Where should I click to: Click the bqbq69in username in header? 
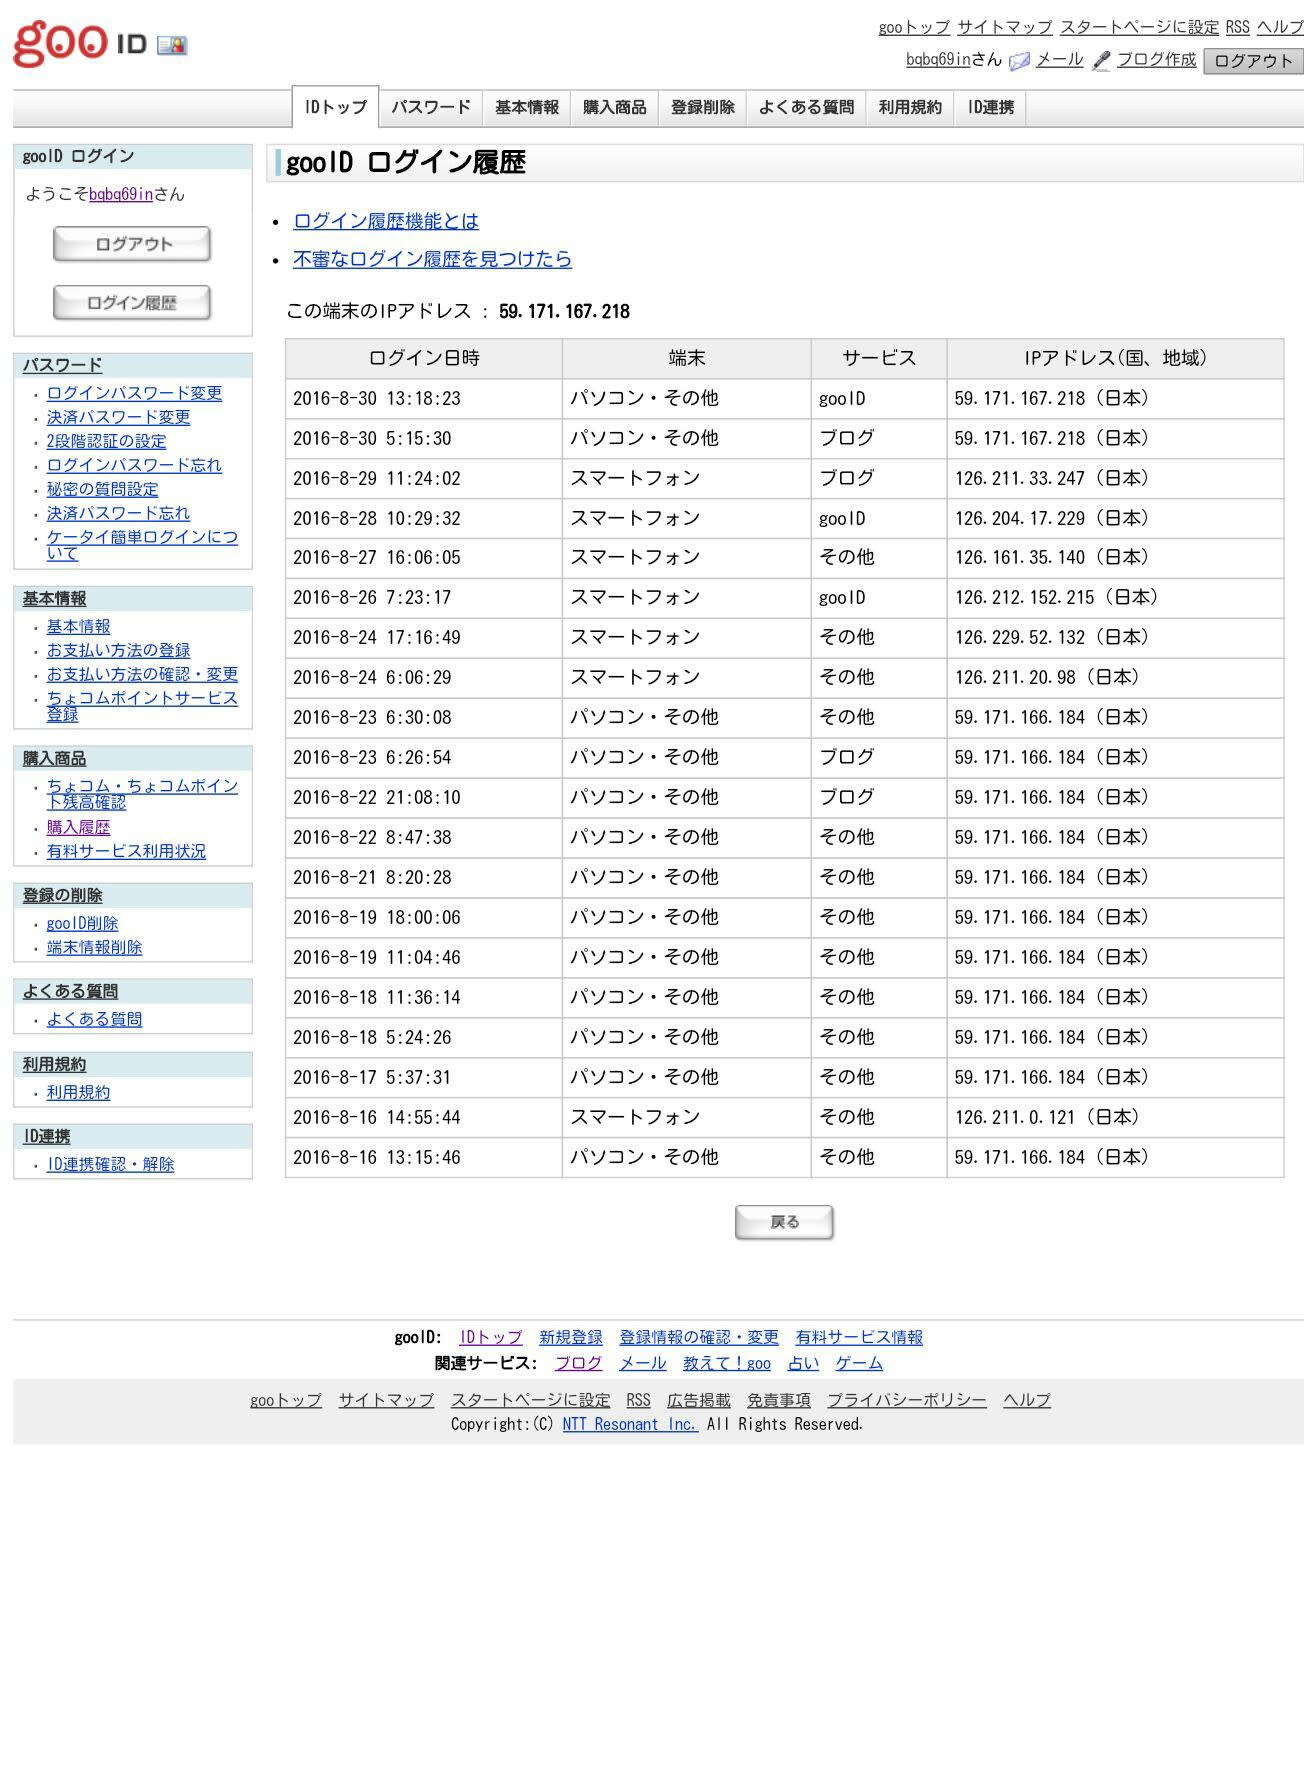tap(938, 60)
